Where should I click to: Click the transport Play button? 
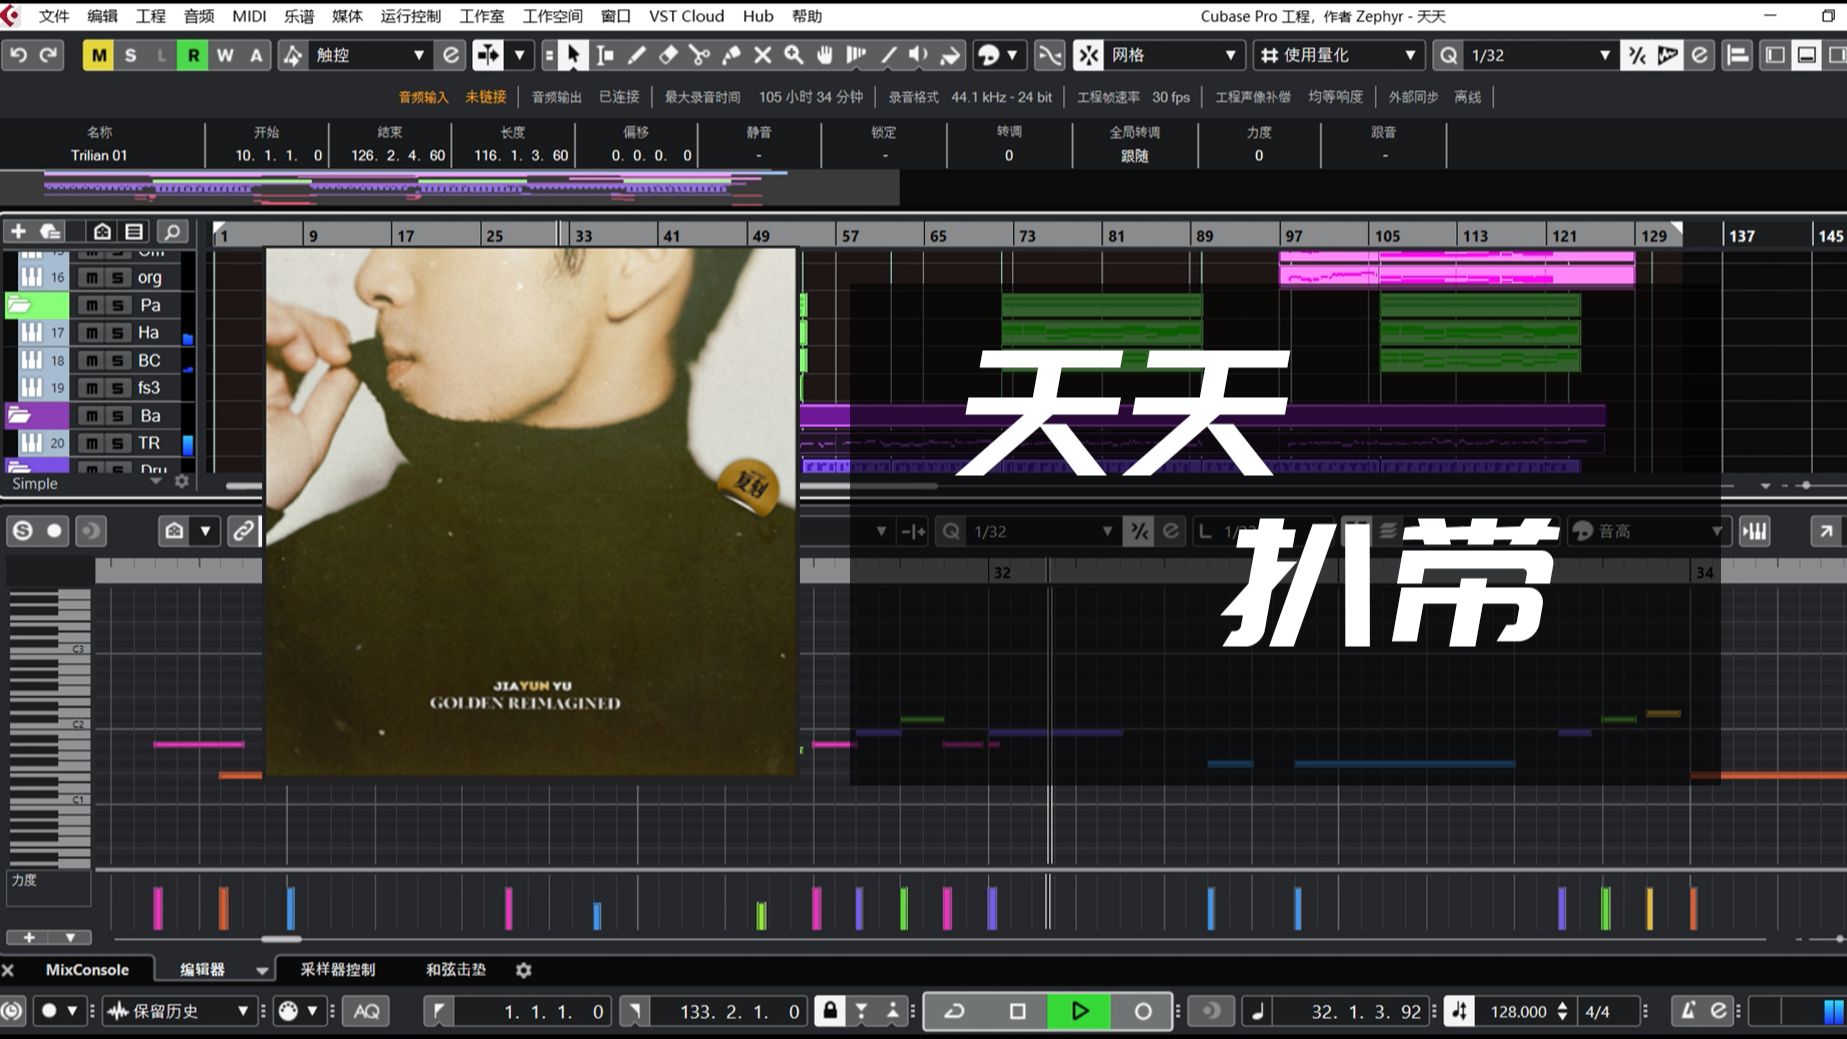point(1079,1011)
